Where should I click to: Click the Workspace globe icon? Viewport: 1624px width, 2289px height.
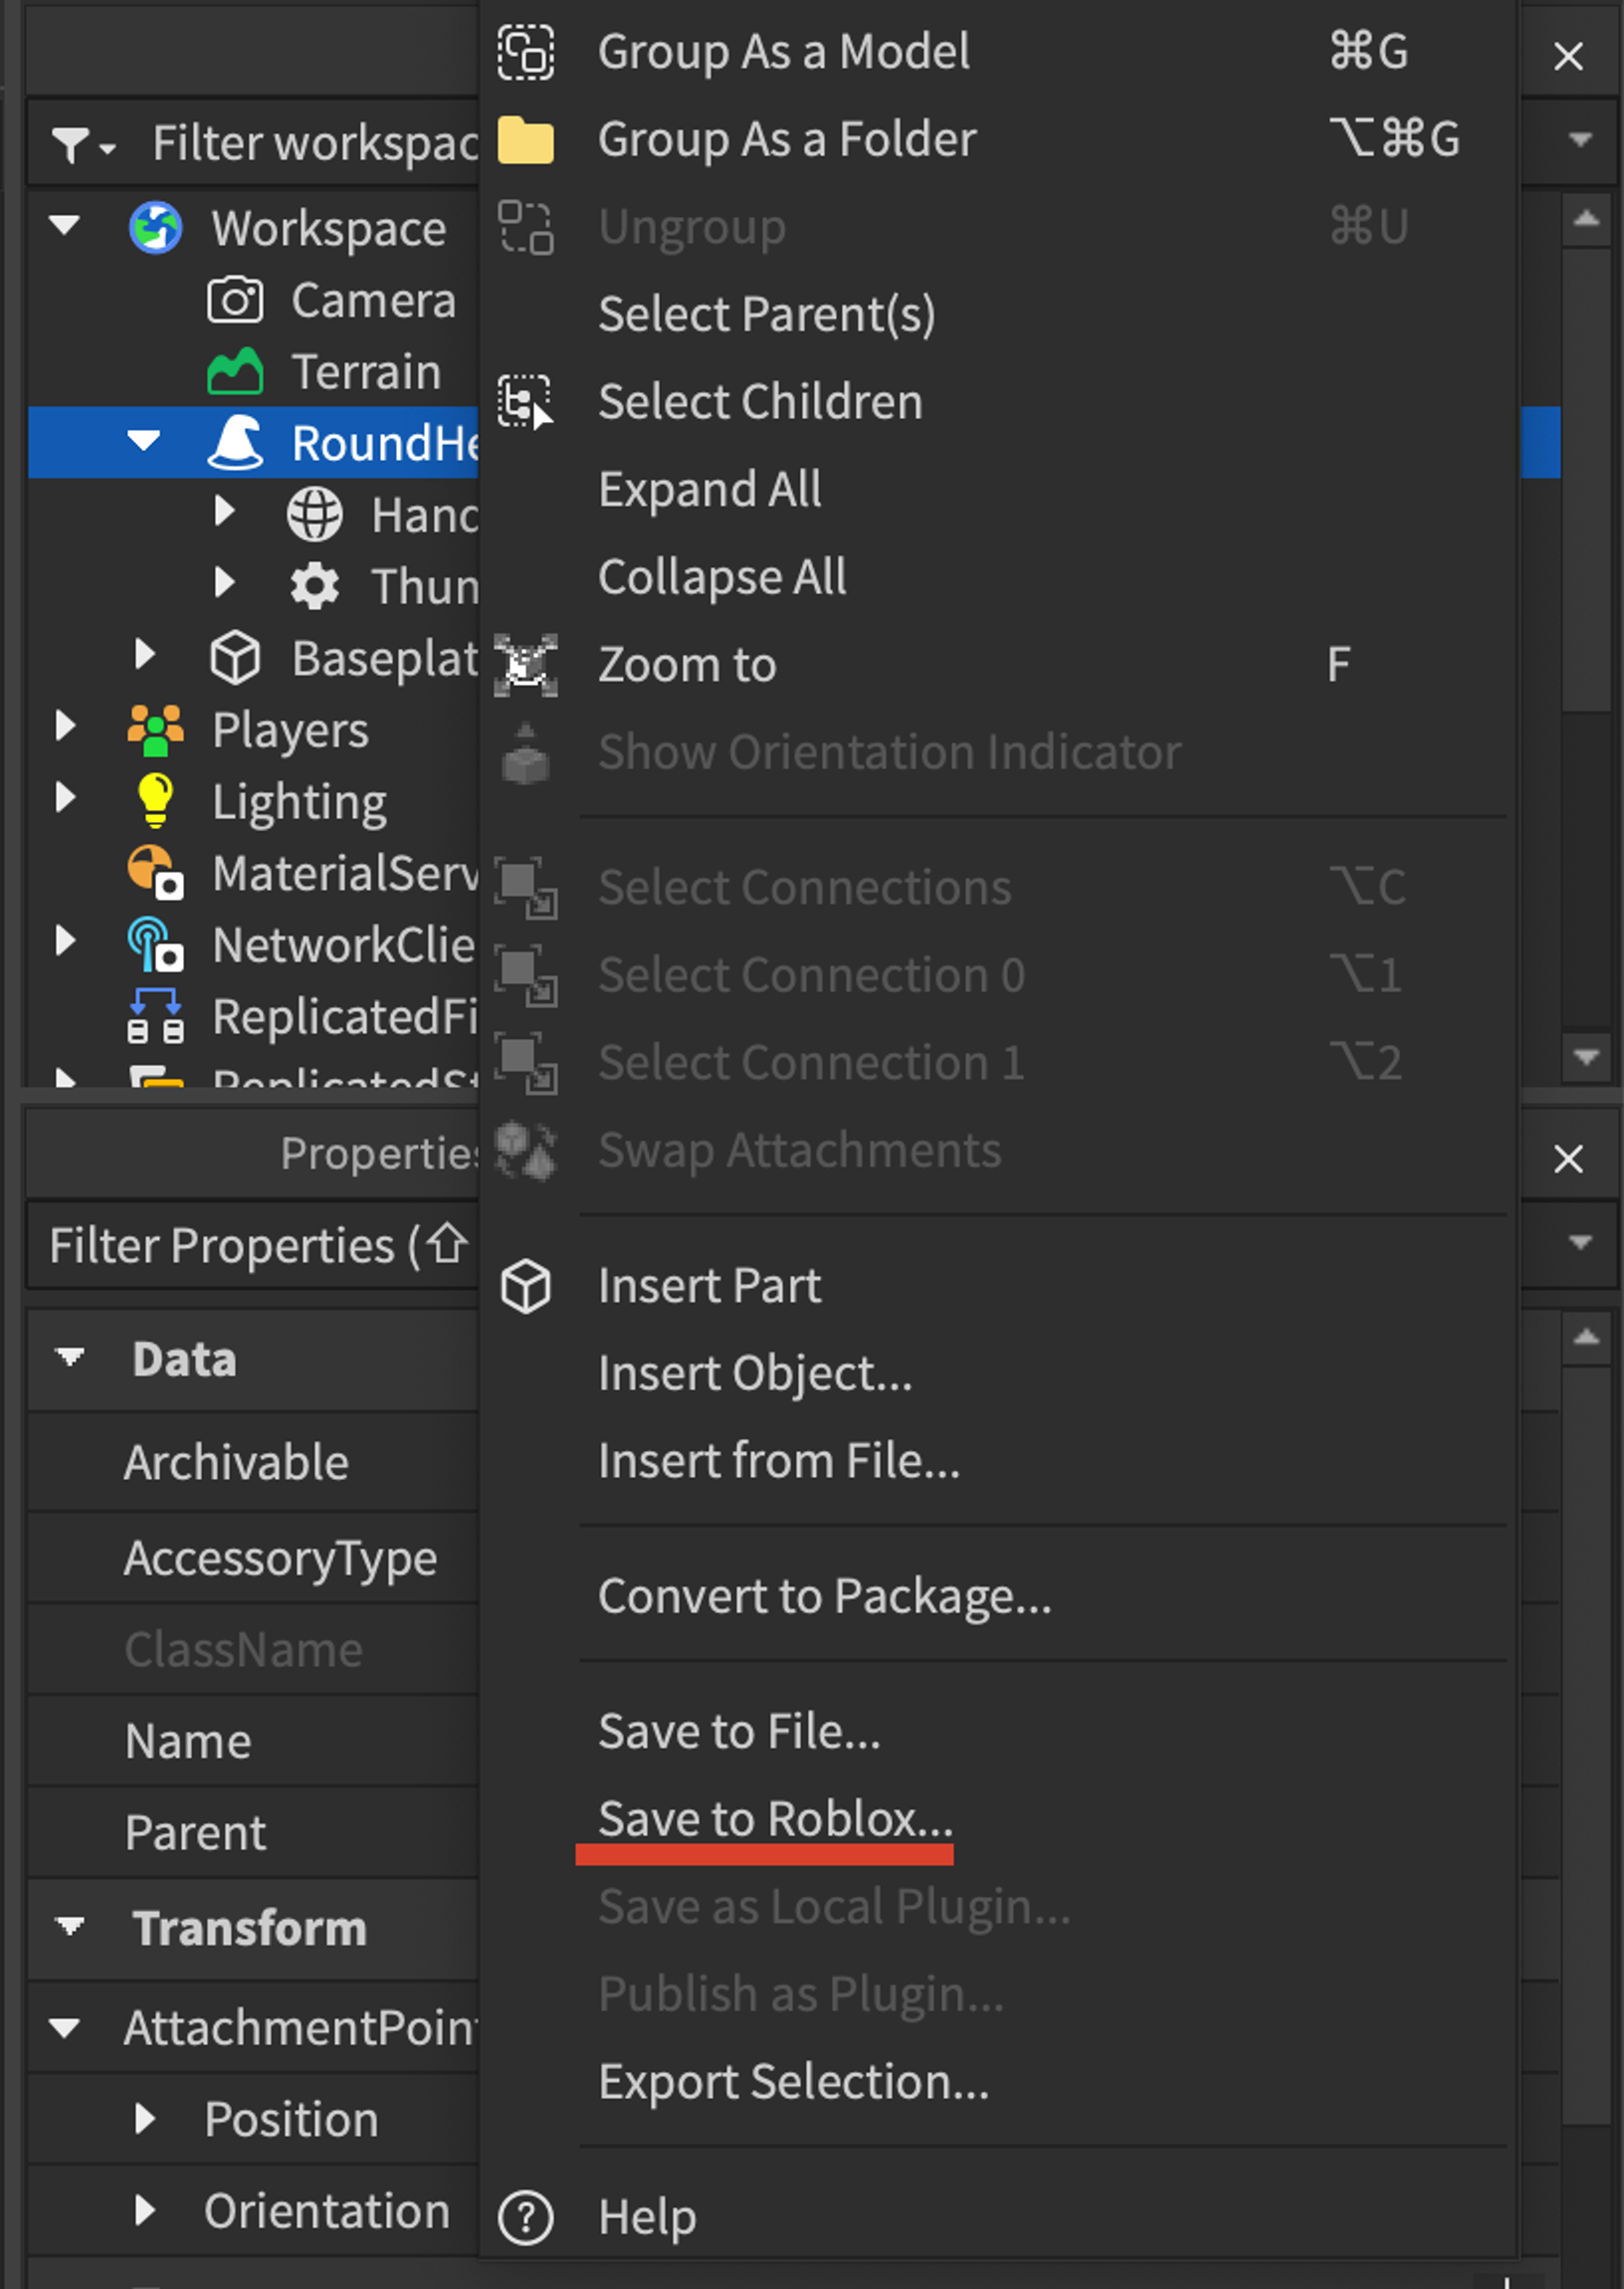tap(156, 228)
